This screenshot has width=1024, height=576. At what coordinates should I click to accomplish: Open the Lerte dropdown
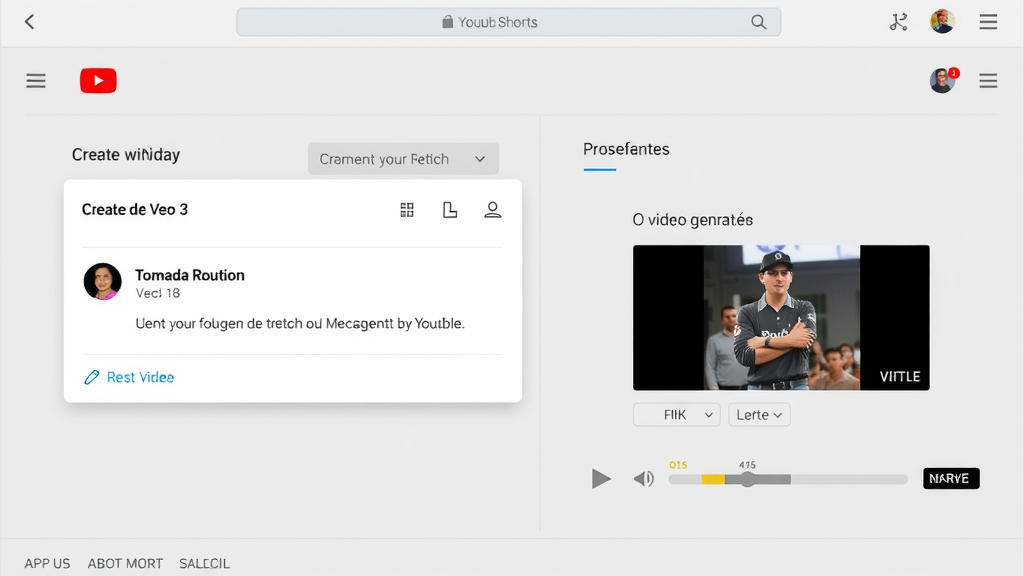[x=759, y=414]
